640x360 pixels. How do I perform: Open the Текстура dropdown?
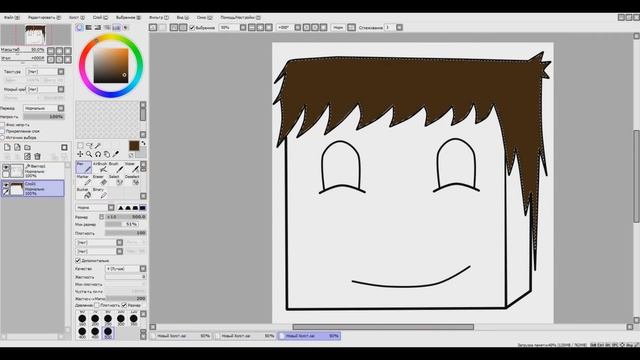pos(45,71)
